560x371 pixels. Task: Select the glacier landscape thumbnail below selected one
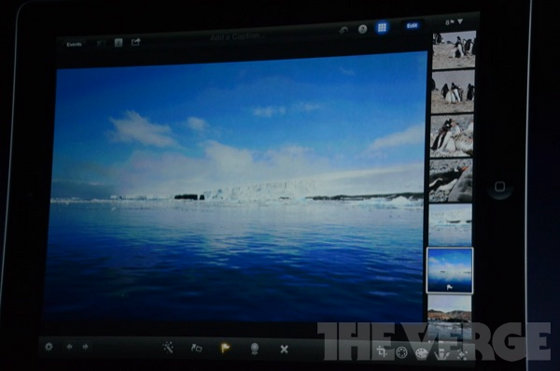click(449, 310)
